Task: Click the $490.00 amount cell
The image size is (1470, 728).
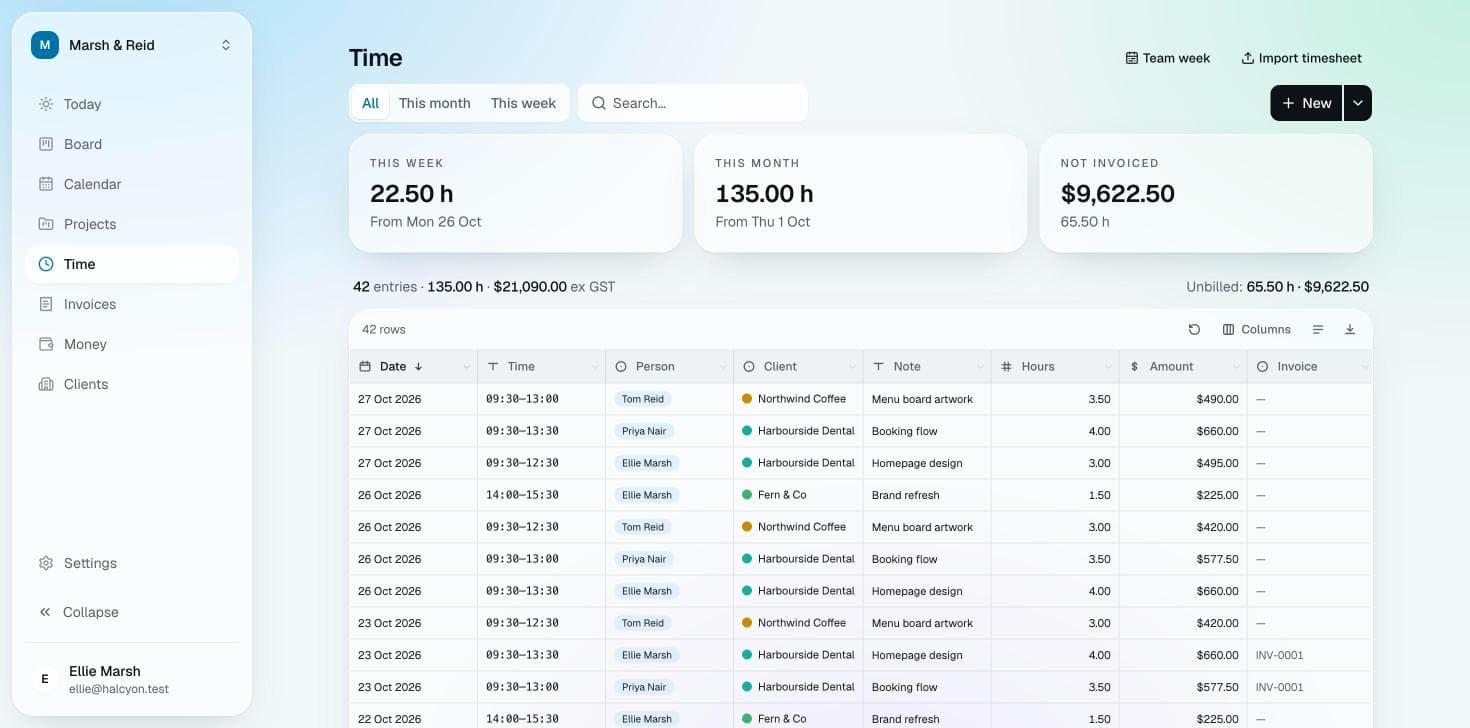Action: click(1183, 399)
